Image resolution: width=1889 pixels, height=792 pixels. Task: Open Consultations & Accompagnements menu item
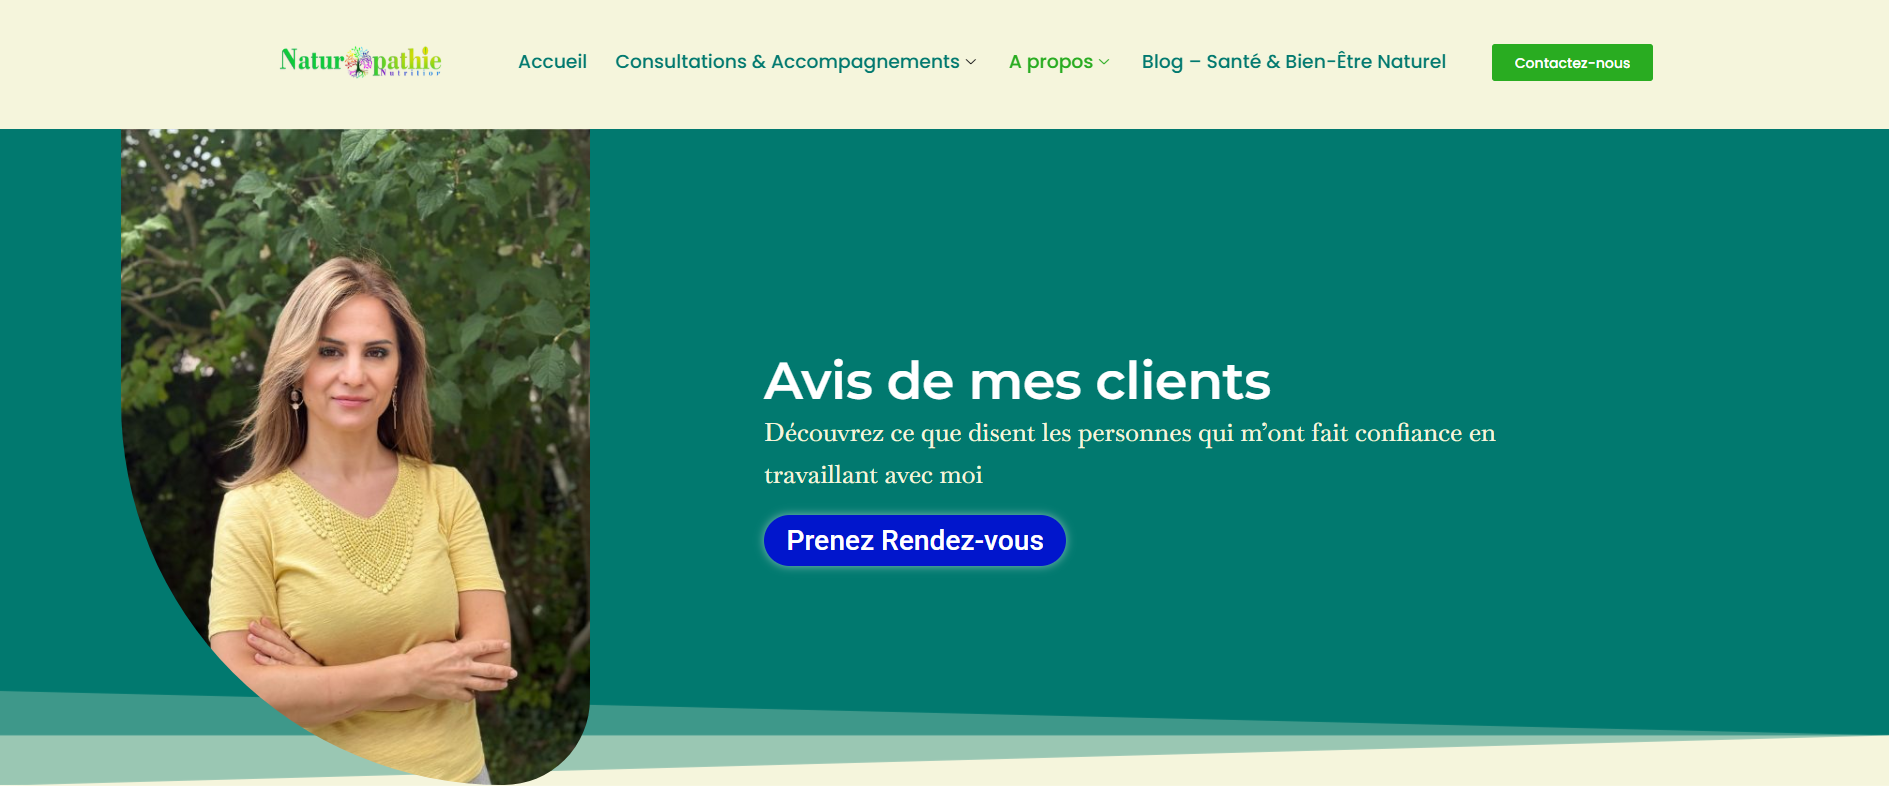pos(787,62)
